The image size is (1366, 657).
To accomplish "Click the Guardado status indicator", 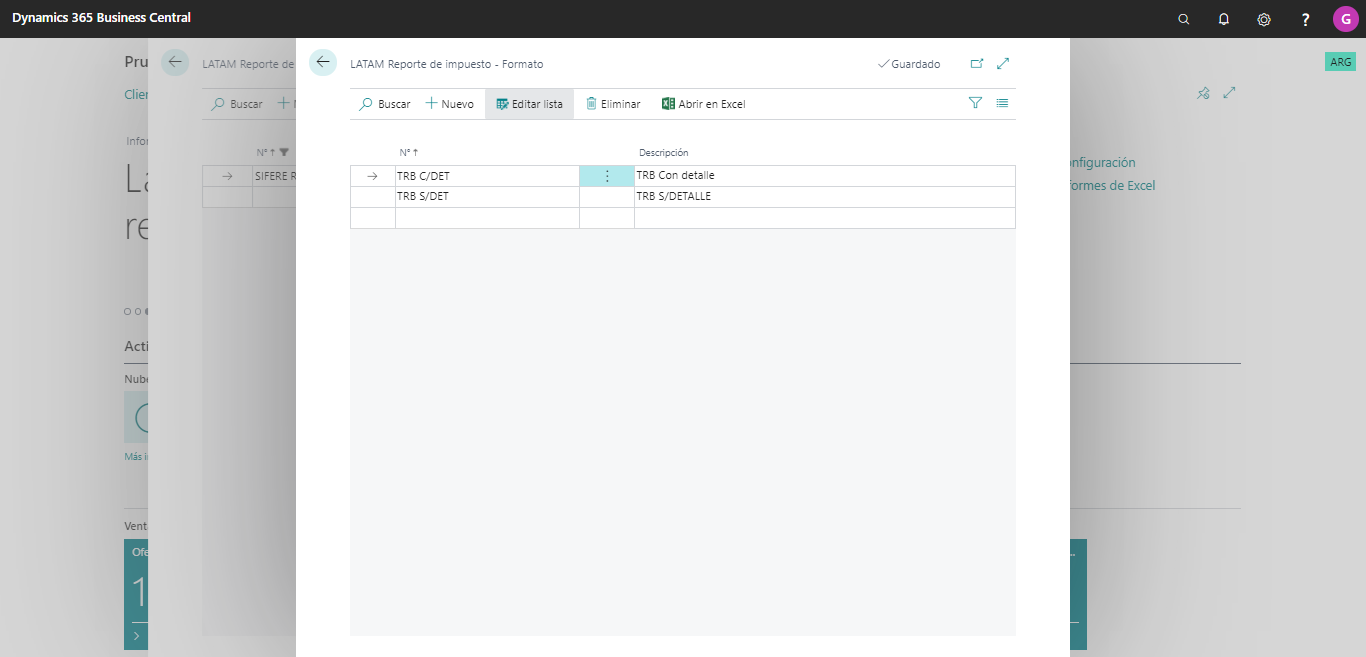I will (x=909, y=64).
